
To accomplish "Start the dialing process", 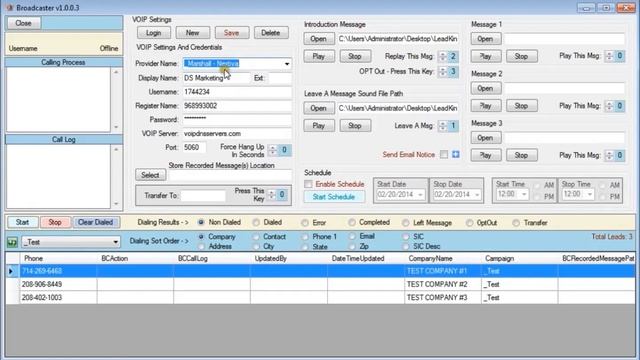I will click(x=22, y=222).
